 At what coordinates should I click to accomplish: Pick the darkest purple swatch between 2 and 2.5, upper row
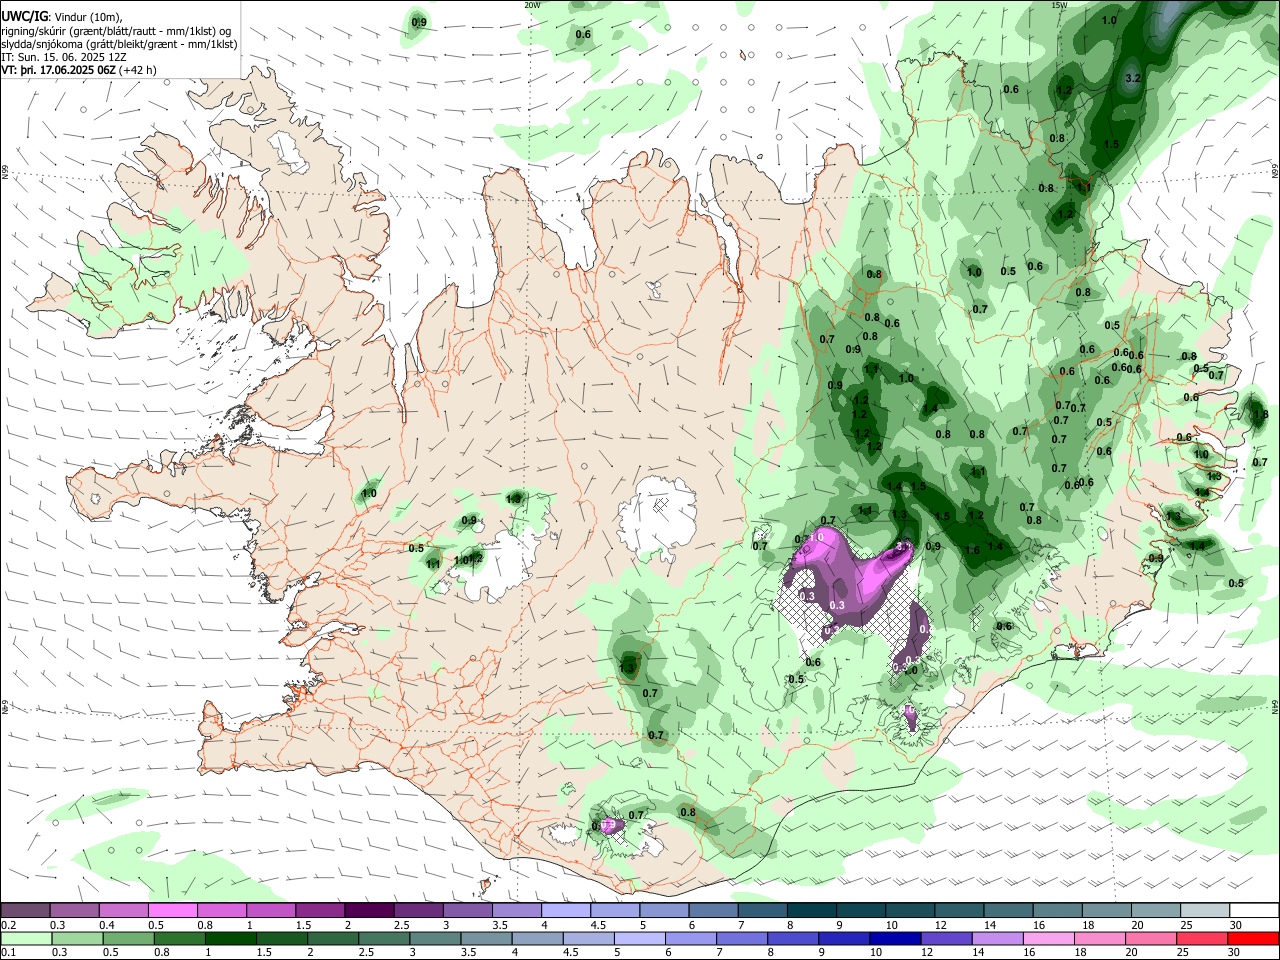369,911
